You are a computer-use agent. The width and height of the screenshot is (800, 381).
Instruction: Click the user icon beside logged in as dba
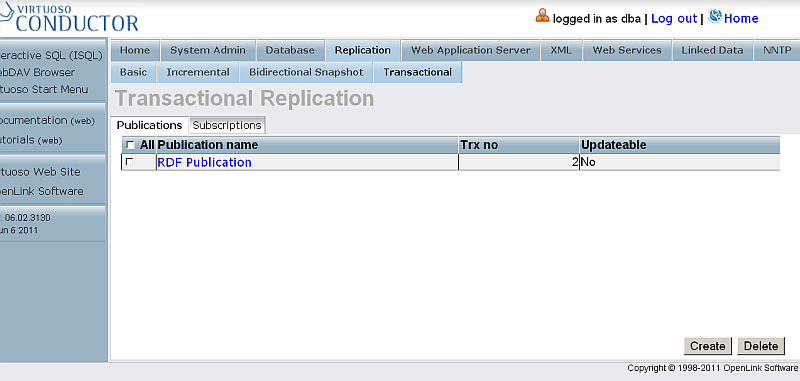542,16
